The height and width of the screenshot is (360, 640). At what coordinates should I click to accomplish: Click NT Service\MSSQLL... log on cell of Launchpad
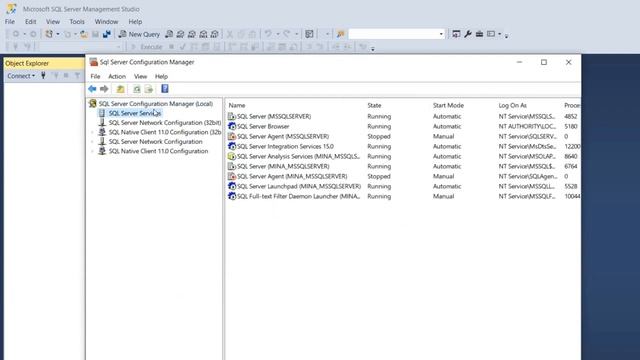pos(527,186)
